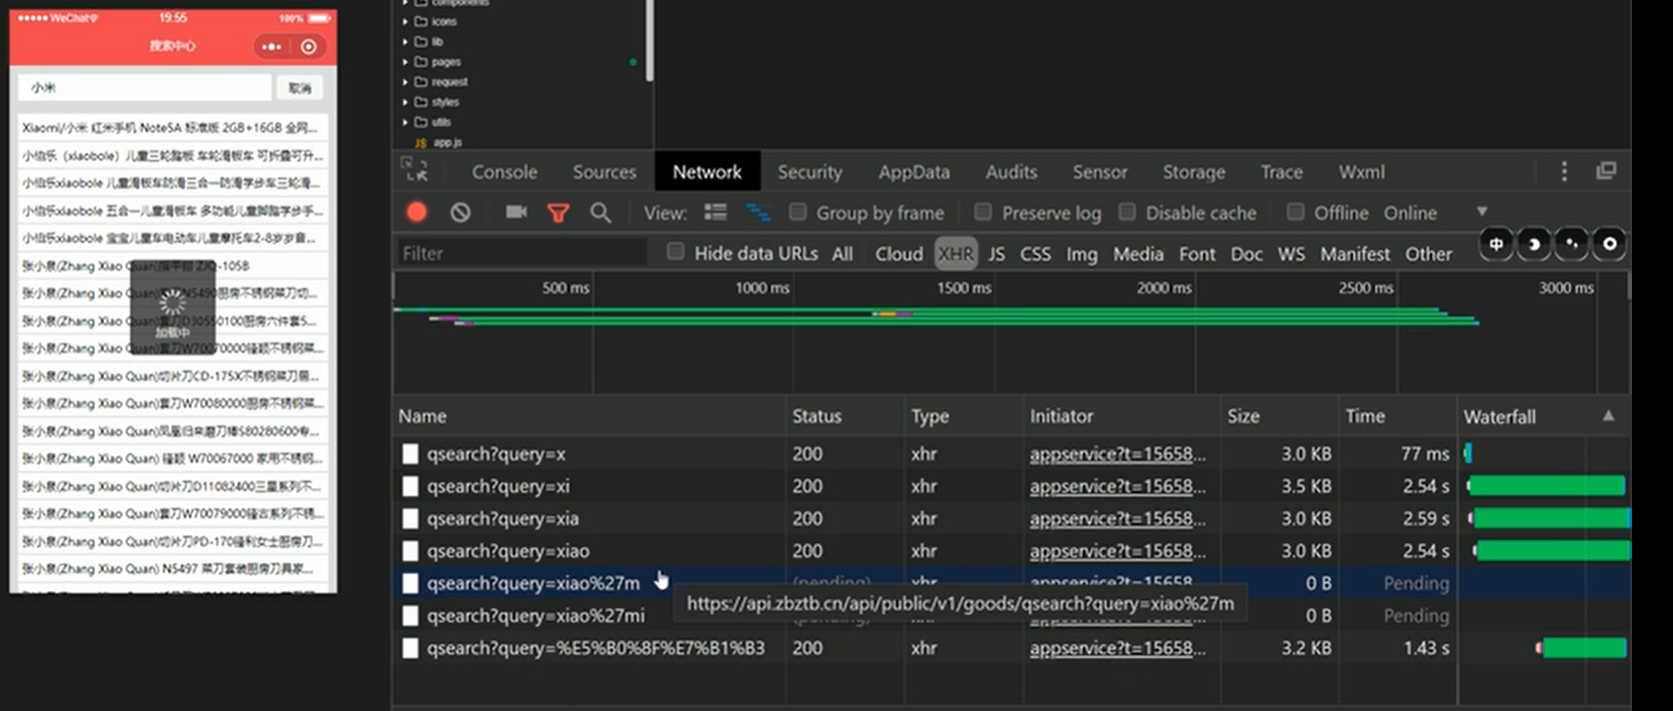
Task: Click the inspect element selector icon
Action: pos(414,170)
